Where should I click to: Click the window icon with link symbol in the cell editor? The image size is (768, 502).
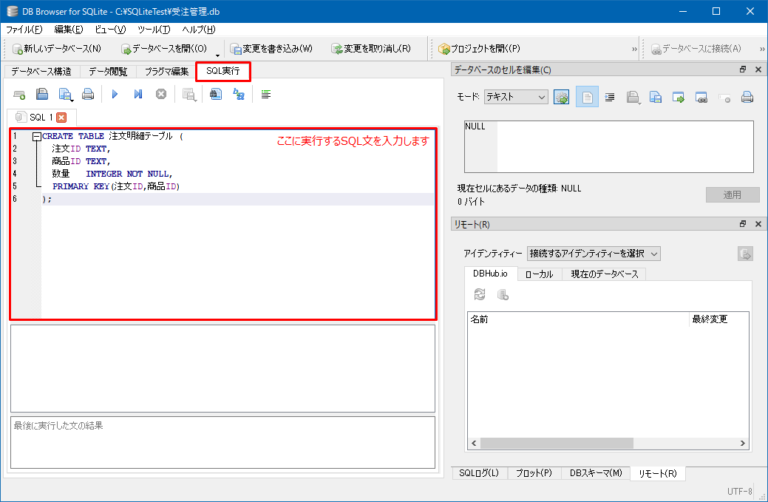click(x=701, y=97)
